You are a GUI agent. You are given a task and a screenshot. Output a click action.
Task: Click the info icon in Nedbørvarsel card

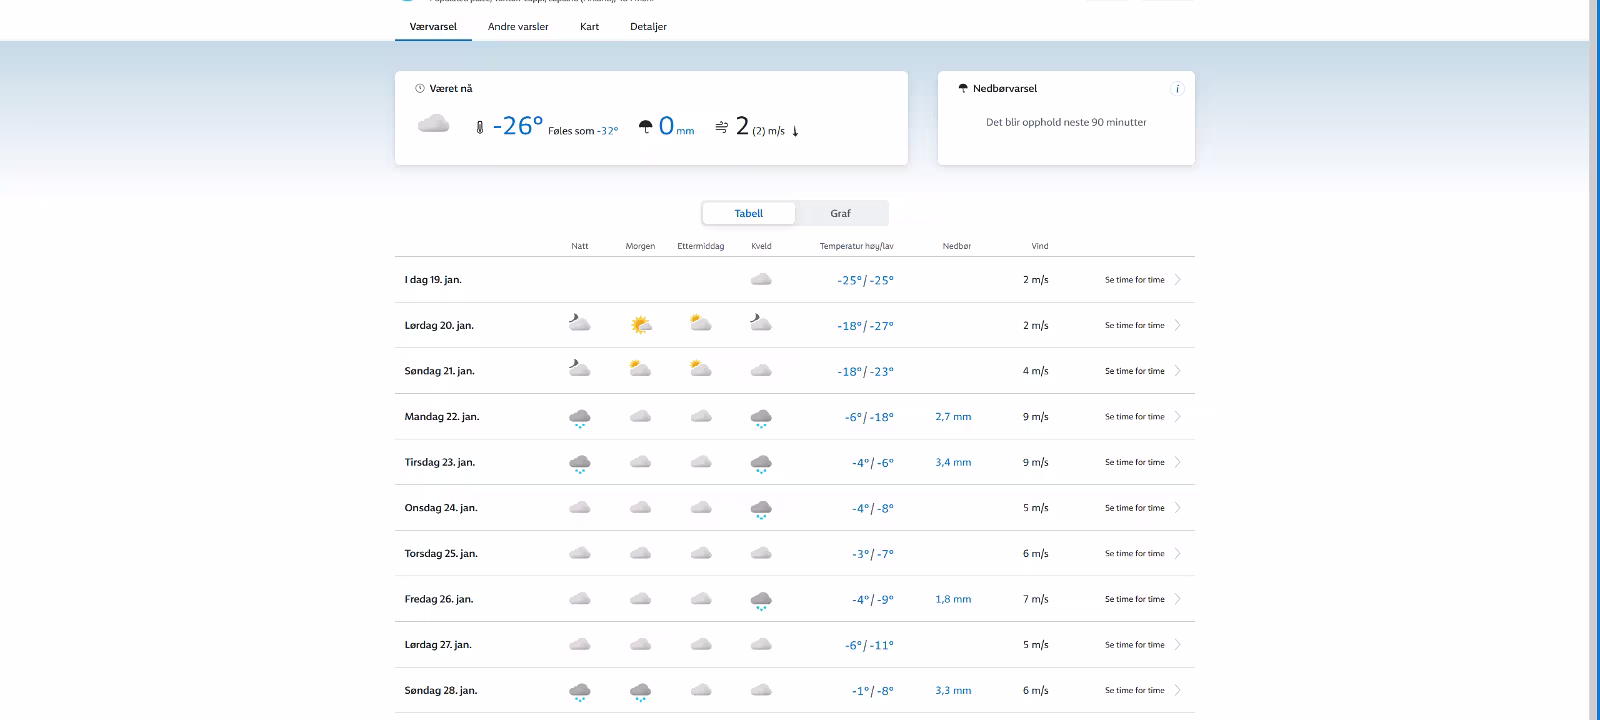[x=1177, y=89]
